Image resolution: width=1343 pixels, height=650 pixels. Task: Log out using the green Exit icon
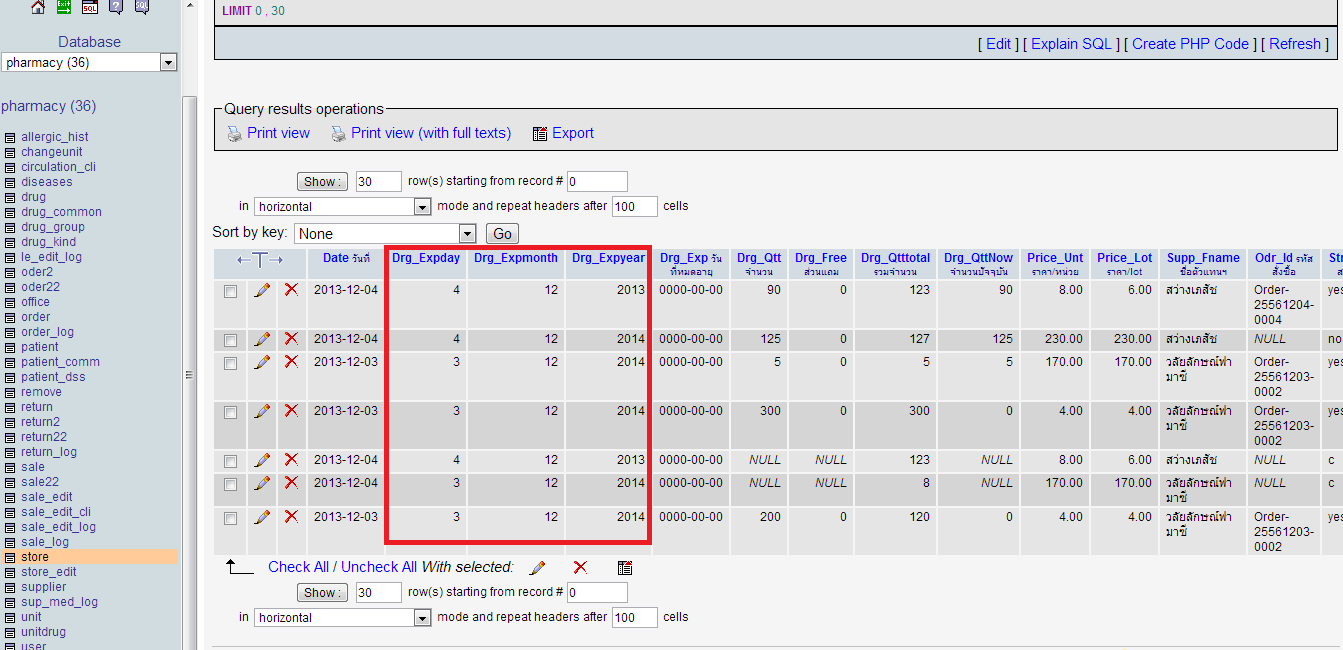pyautogui.click(x=64, y=6)
